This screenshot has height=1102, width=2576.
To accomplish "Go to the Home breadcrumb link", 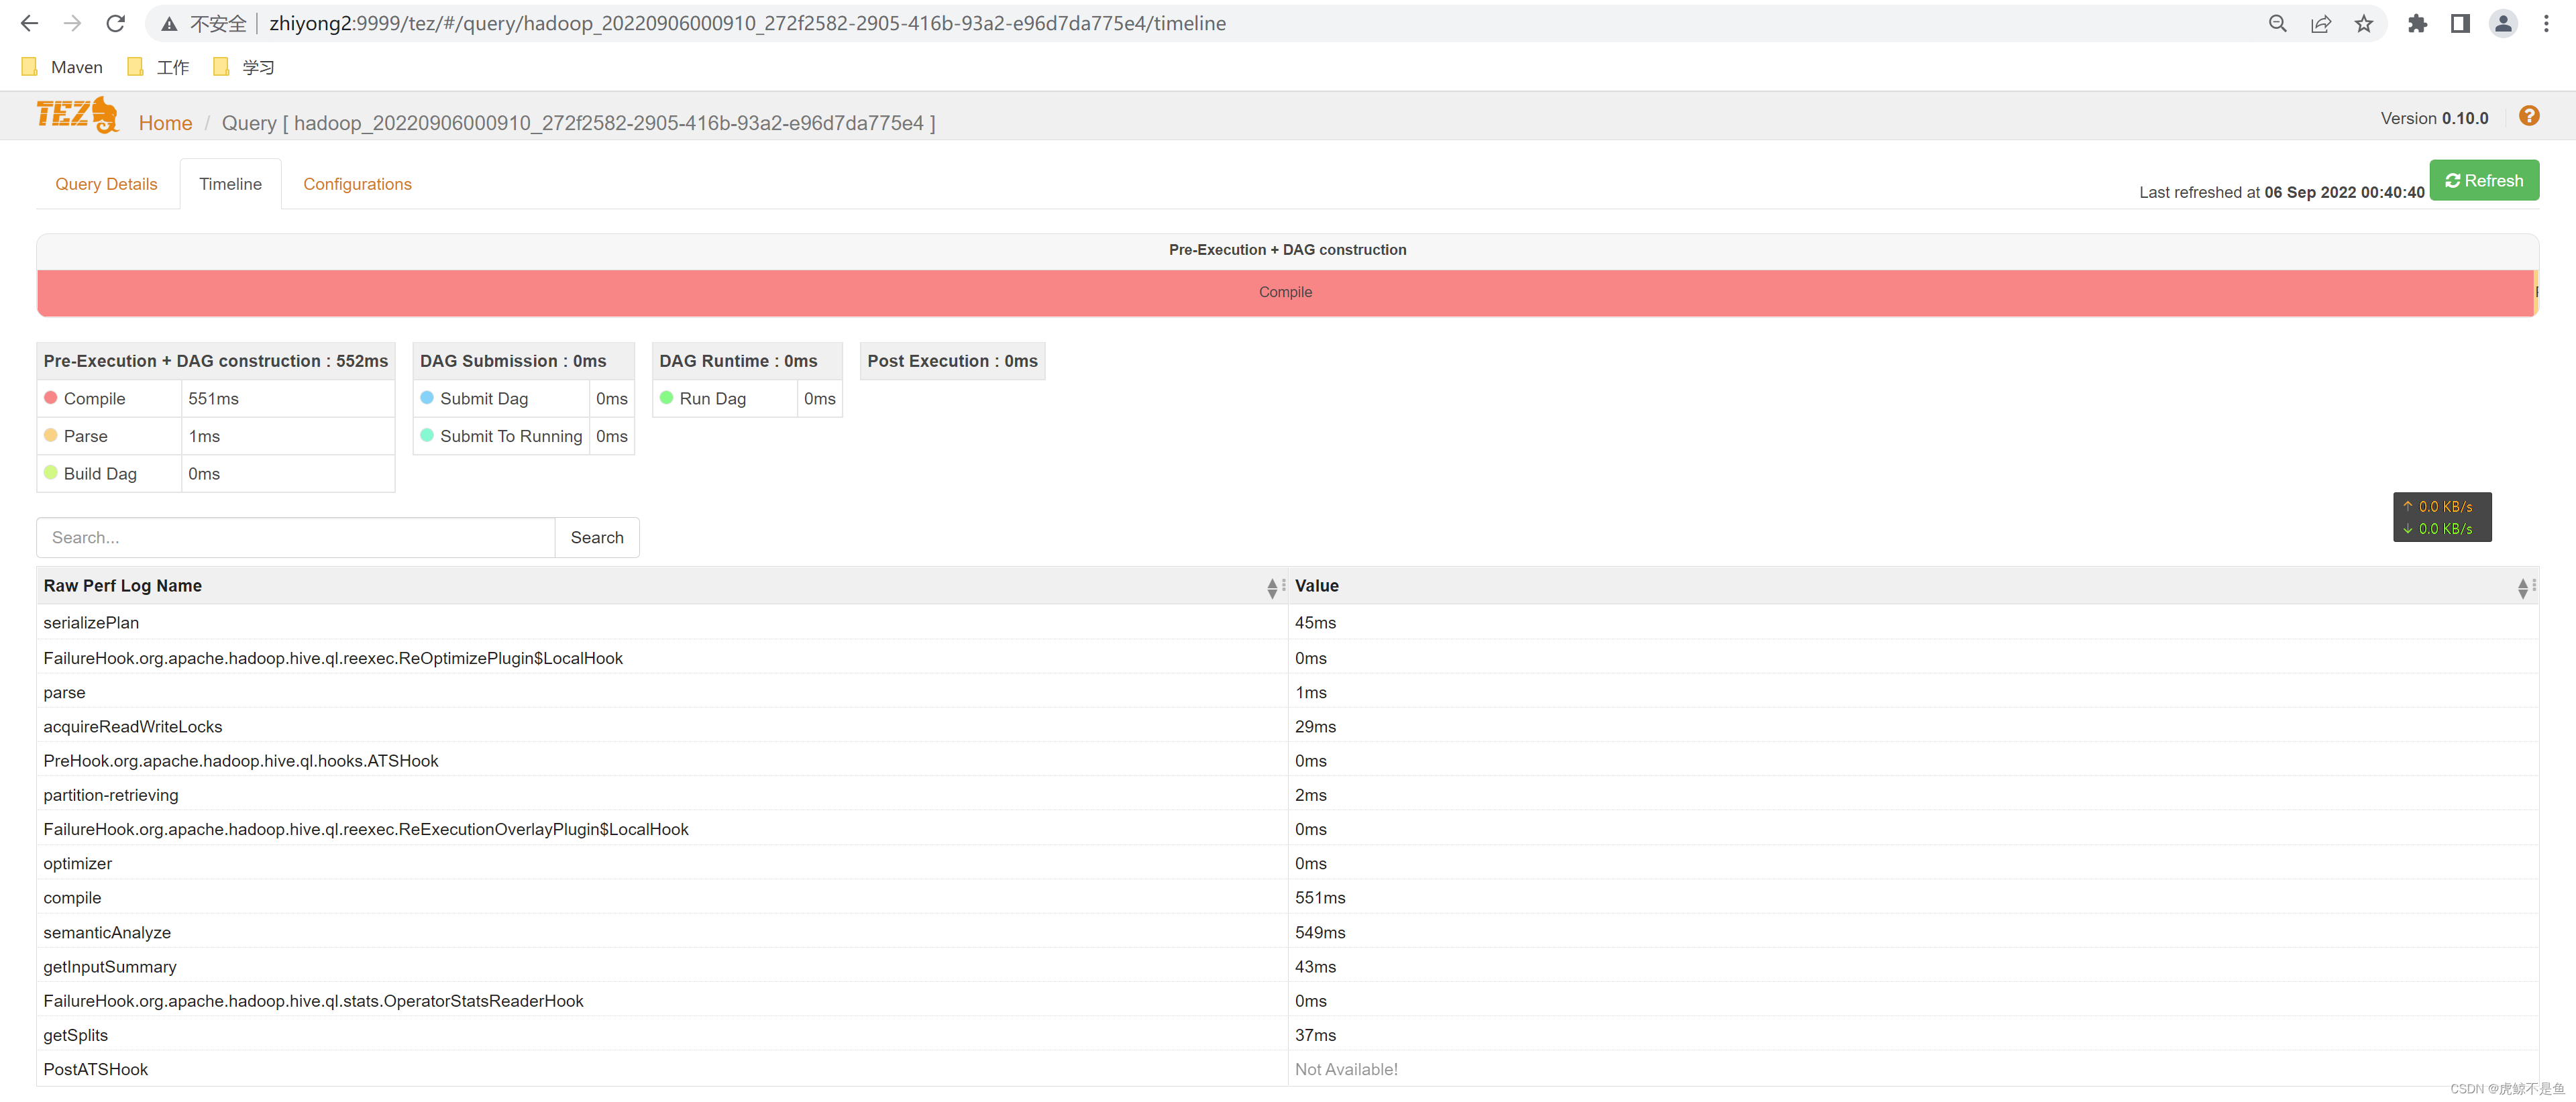I will pyautogui.click(x=165, y=123).
